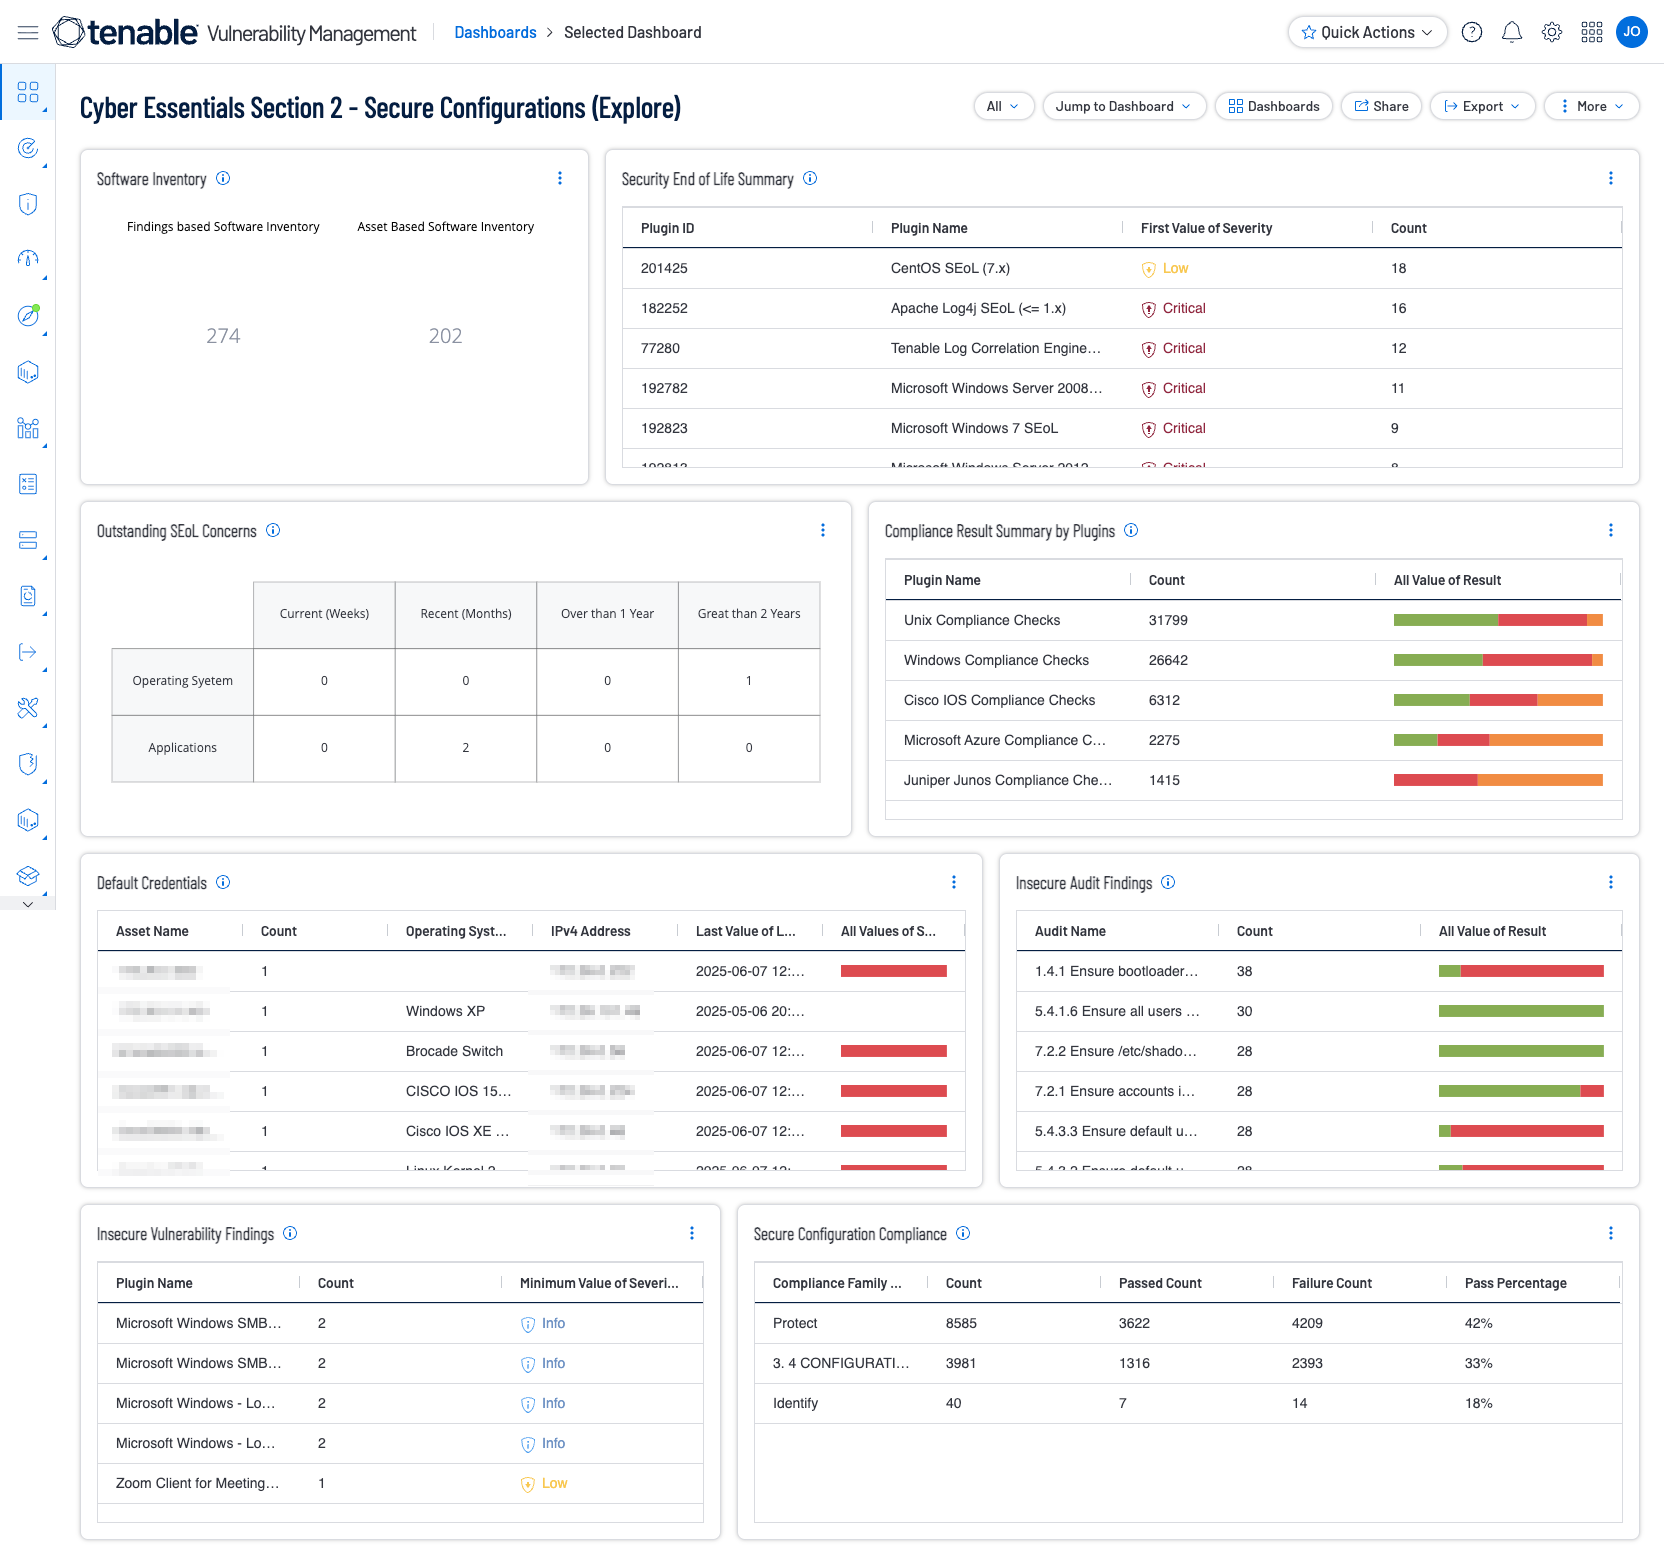Click the notifications bell icon
Image resolution: width=1664 pixels, height=1565 pixels.
click(1512, 33)
